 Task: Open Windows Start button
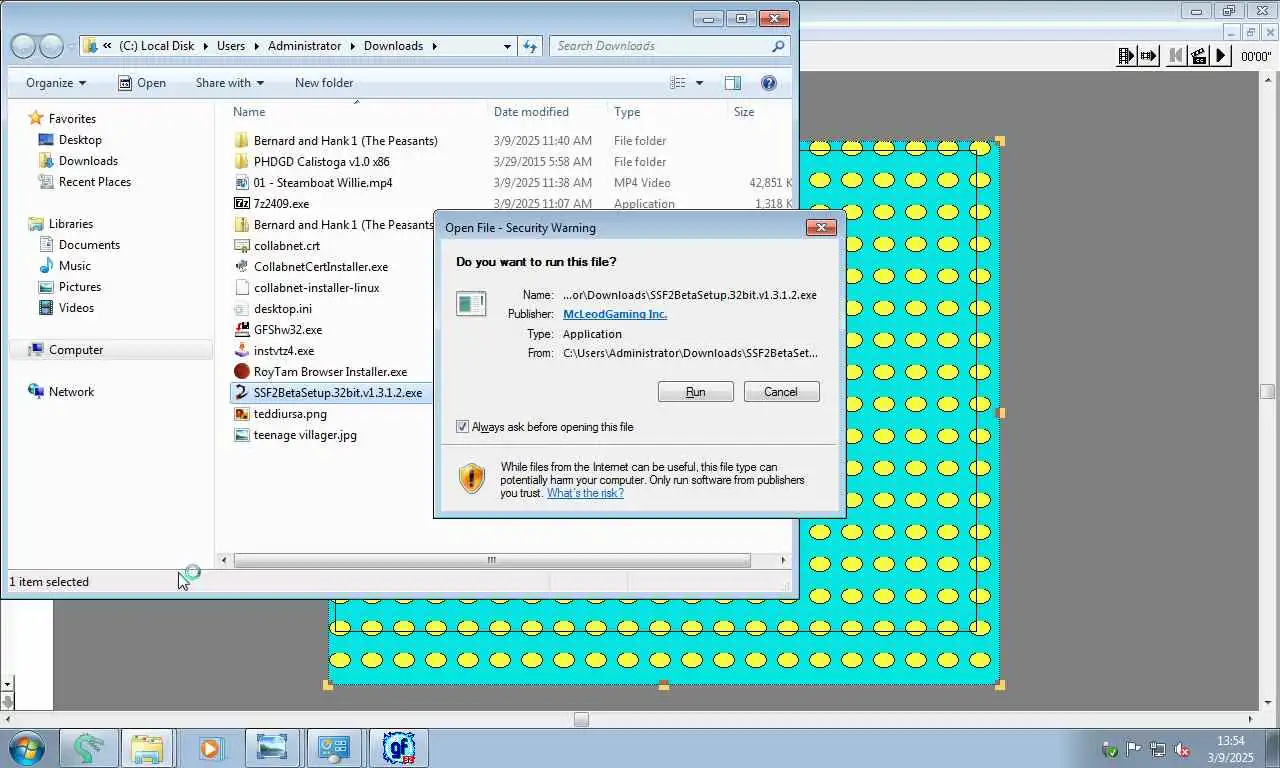pos(26,748)
